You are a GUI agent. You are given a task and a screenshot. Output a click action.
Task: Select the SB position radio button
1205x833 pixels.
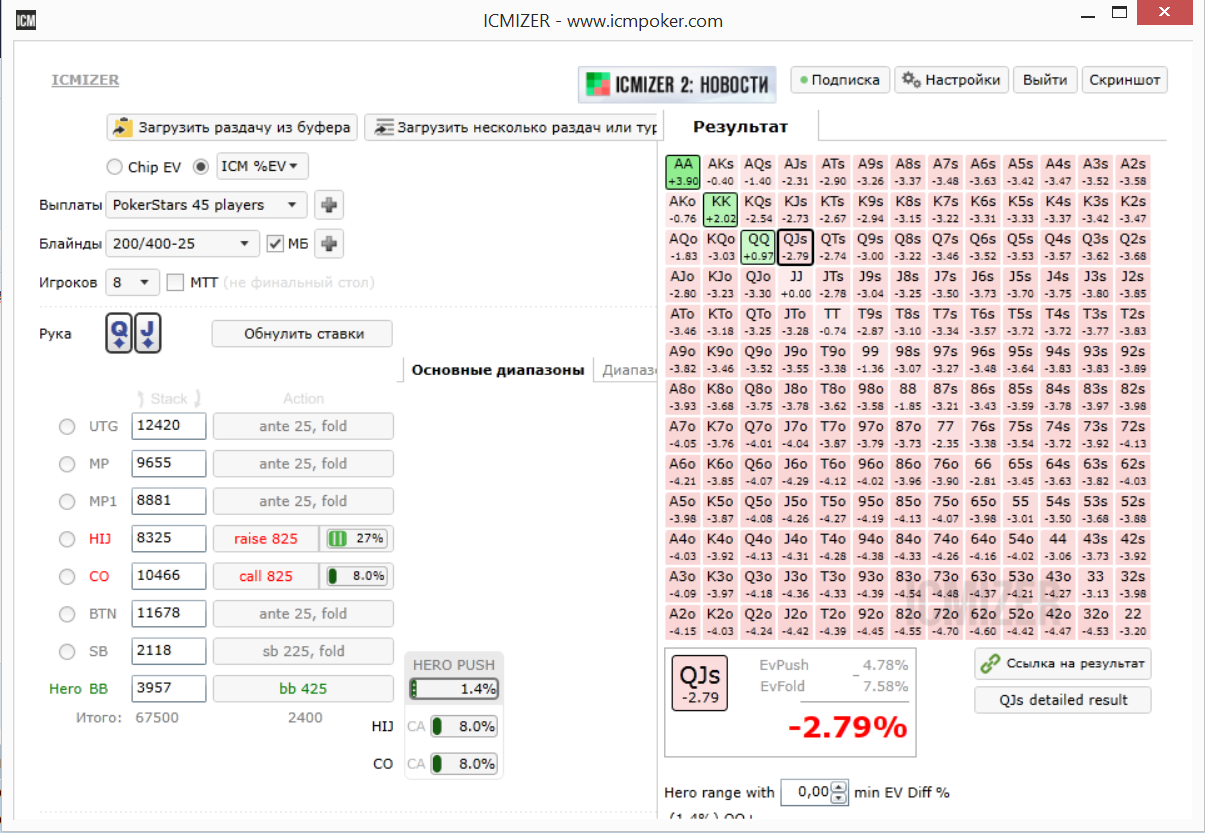(x=67, y=652)
